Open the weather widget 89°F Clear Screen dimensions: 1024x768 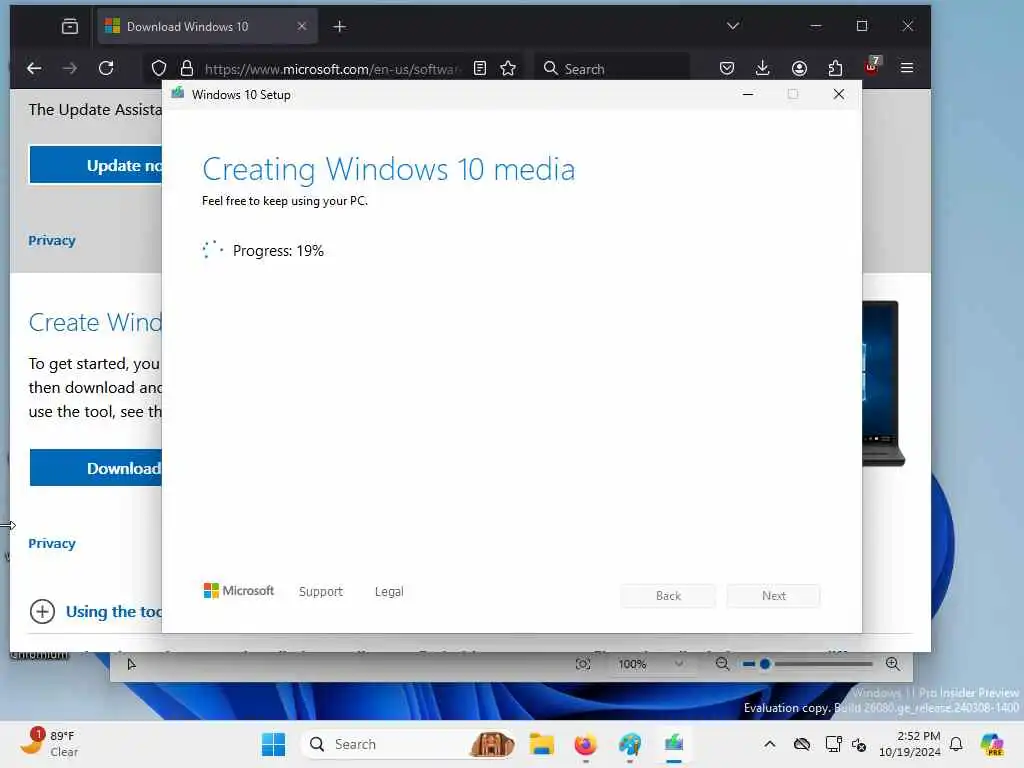[x=48, y=743]
